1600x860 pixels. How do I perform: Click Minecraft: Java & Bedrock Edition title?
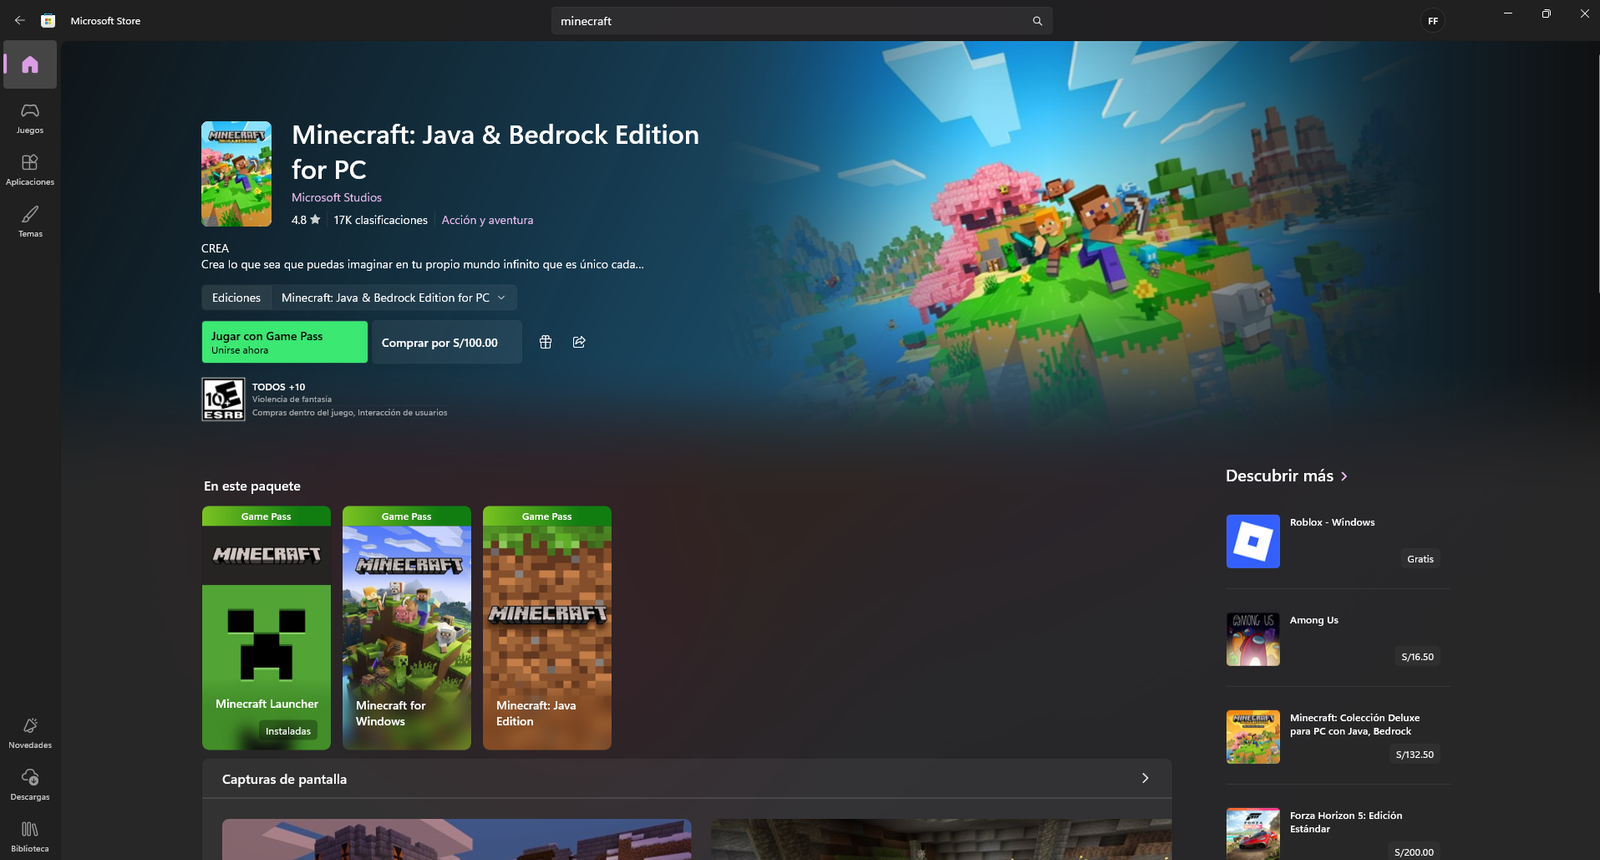tap(495, 152)
